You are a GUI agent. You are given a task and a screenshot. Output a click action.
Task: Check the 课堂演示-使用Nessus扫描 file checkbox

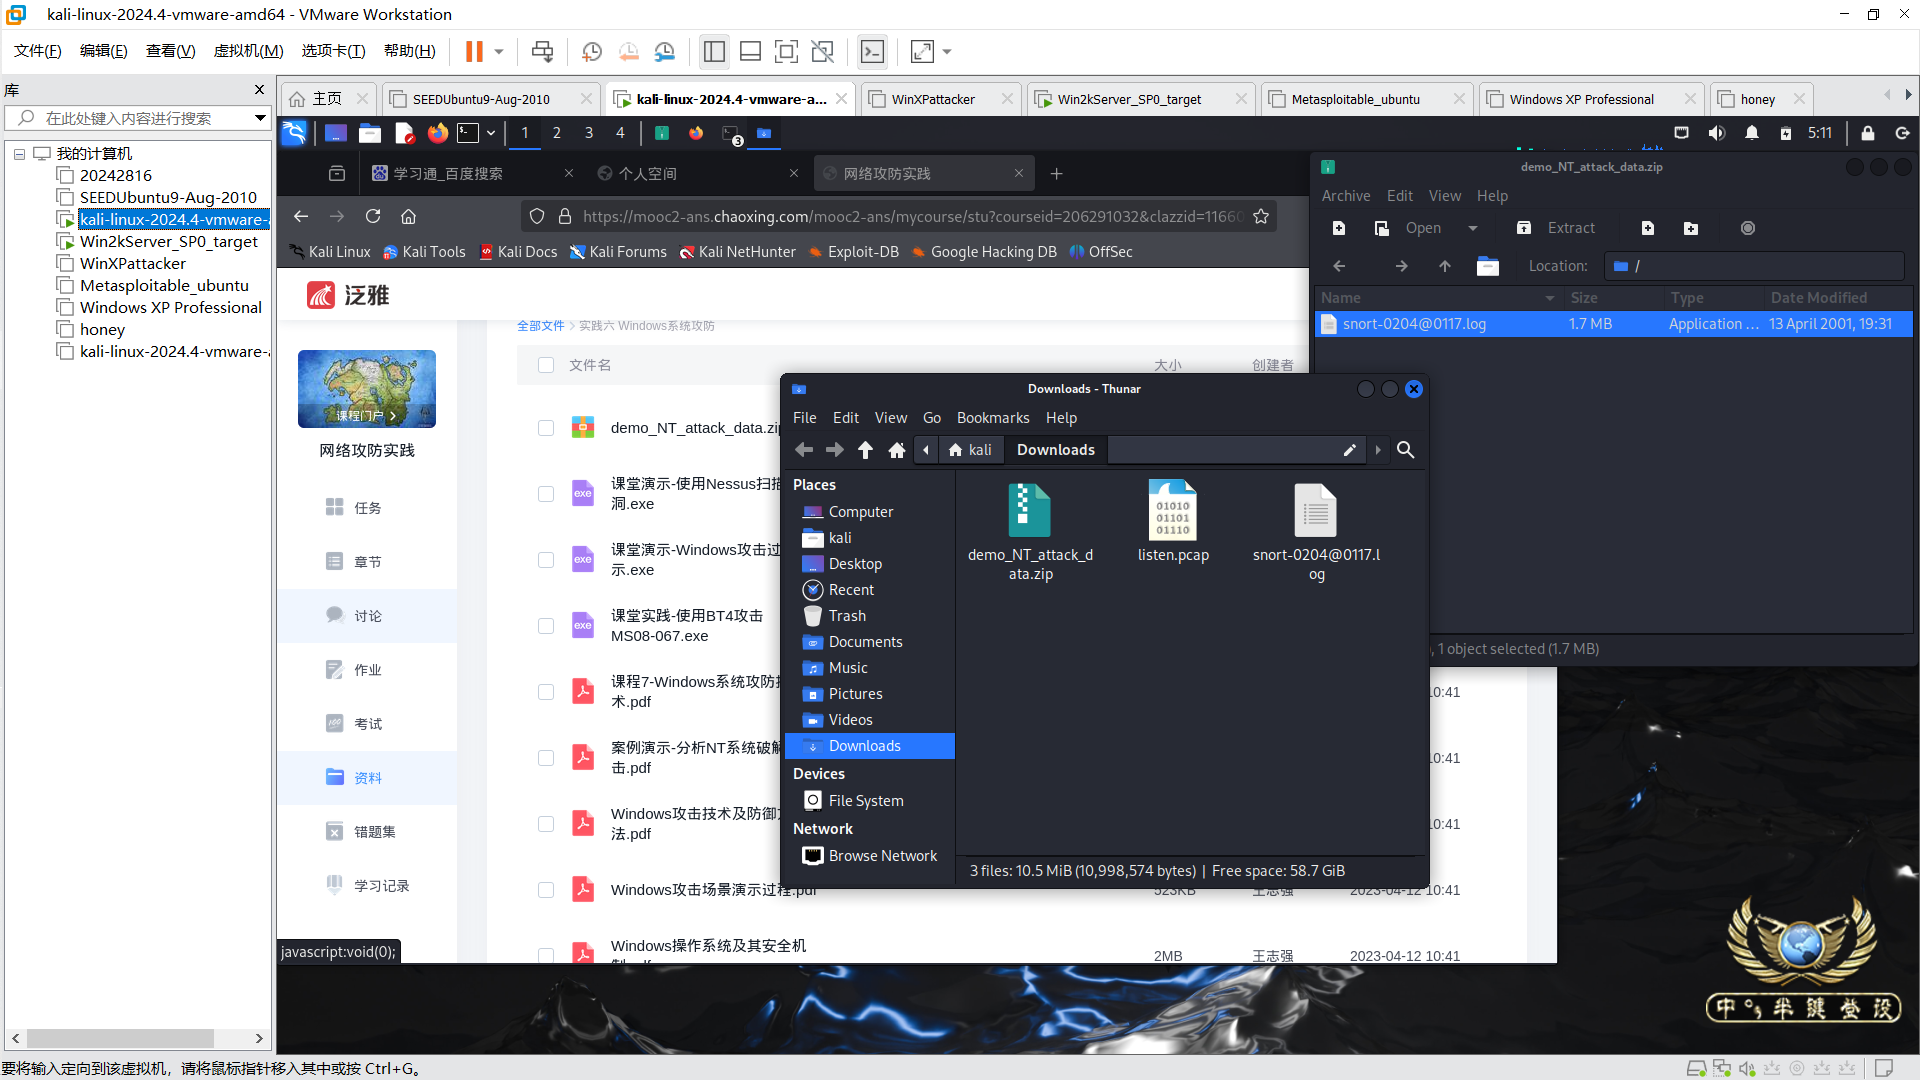(x=546, y=494)
